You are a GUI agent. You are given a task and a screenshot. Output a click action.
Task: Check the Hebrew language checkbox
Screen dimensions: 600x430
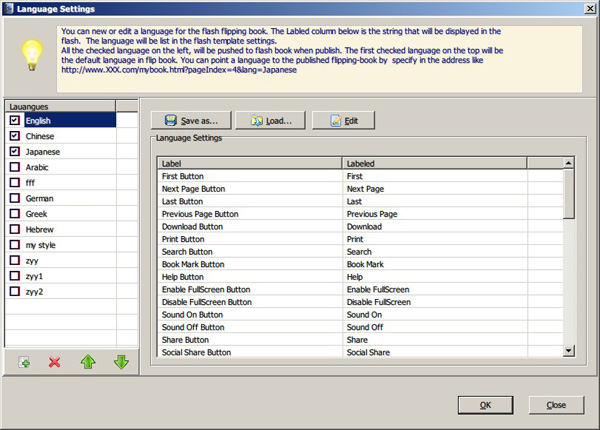[15, 229]
